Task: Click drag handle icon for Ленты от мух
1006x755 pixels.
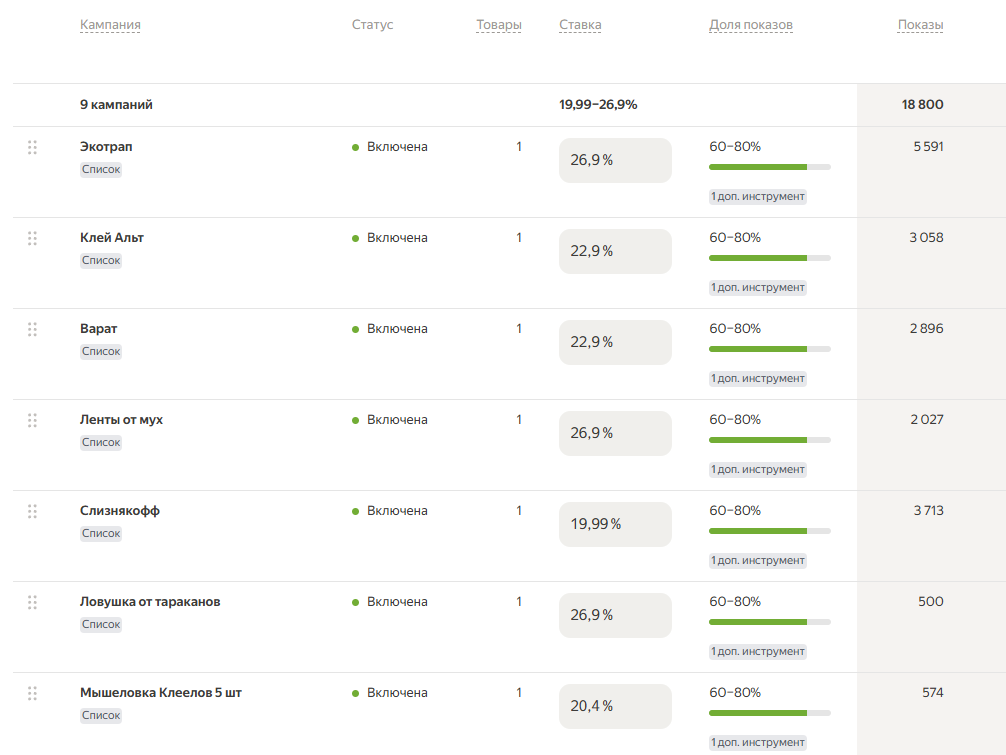Action: 32,420
